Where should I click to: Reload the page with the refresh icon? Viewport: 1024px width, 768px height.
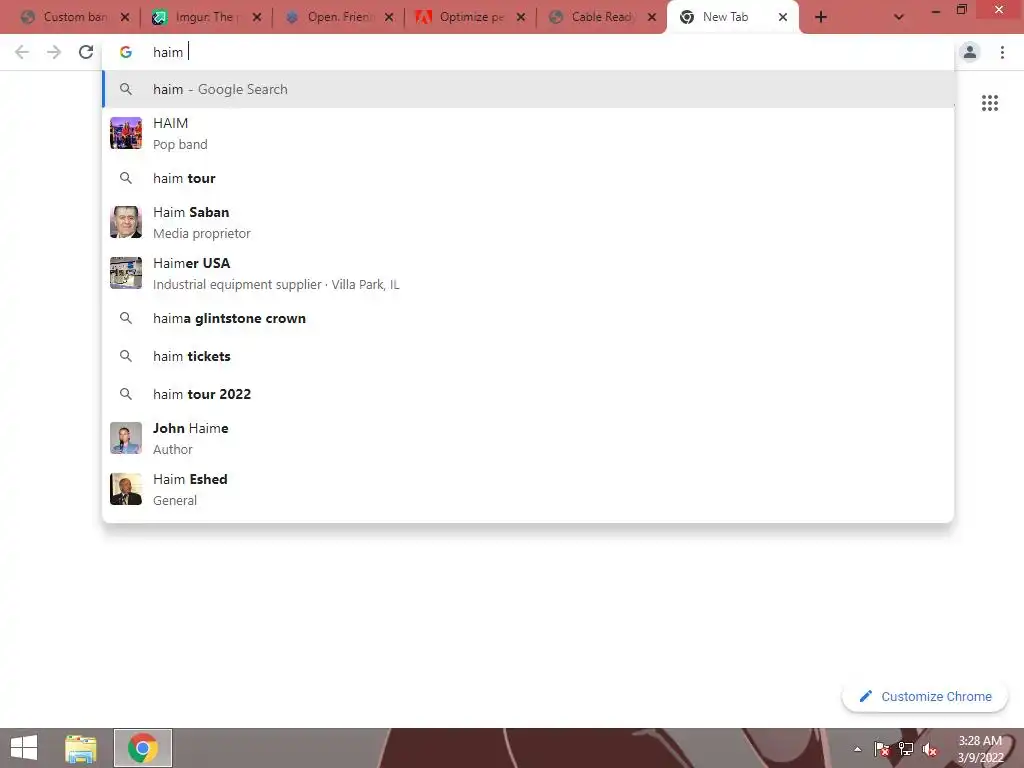(x=86, y=52)
